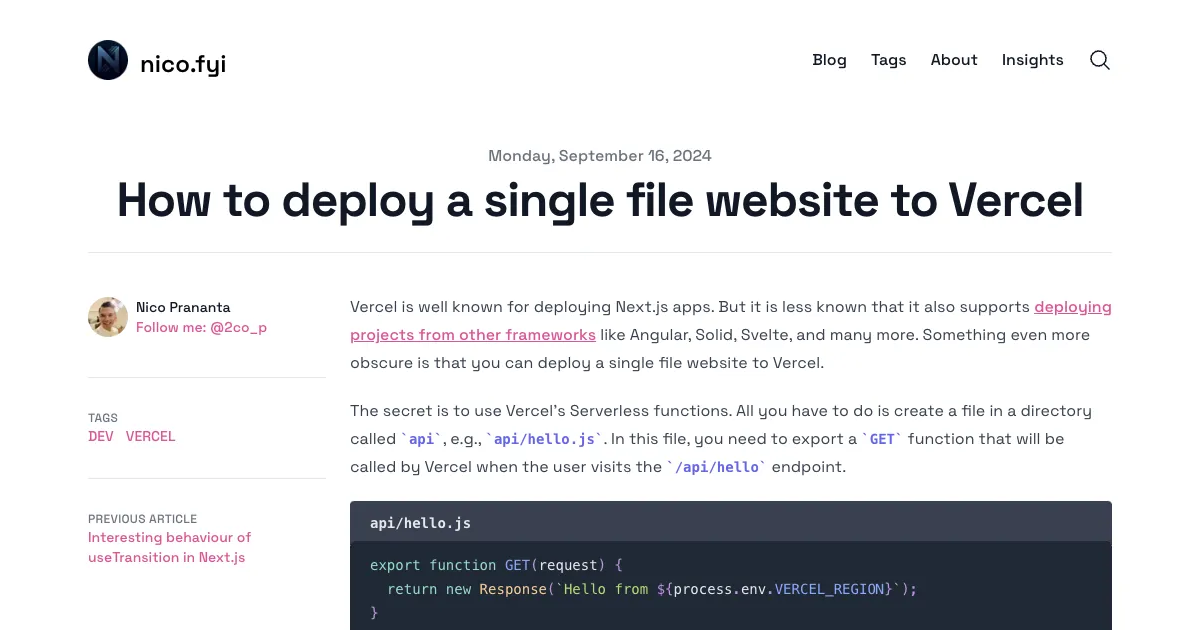This screenshot has width=1200, height=630.
Task: Click the date Monday, September 16, 2024
Action: click(x=600, y=155)
